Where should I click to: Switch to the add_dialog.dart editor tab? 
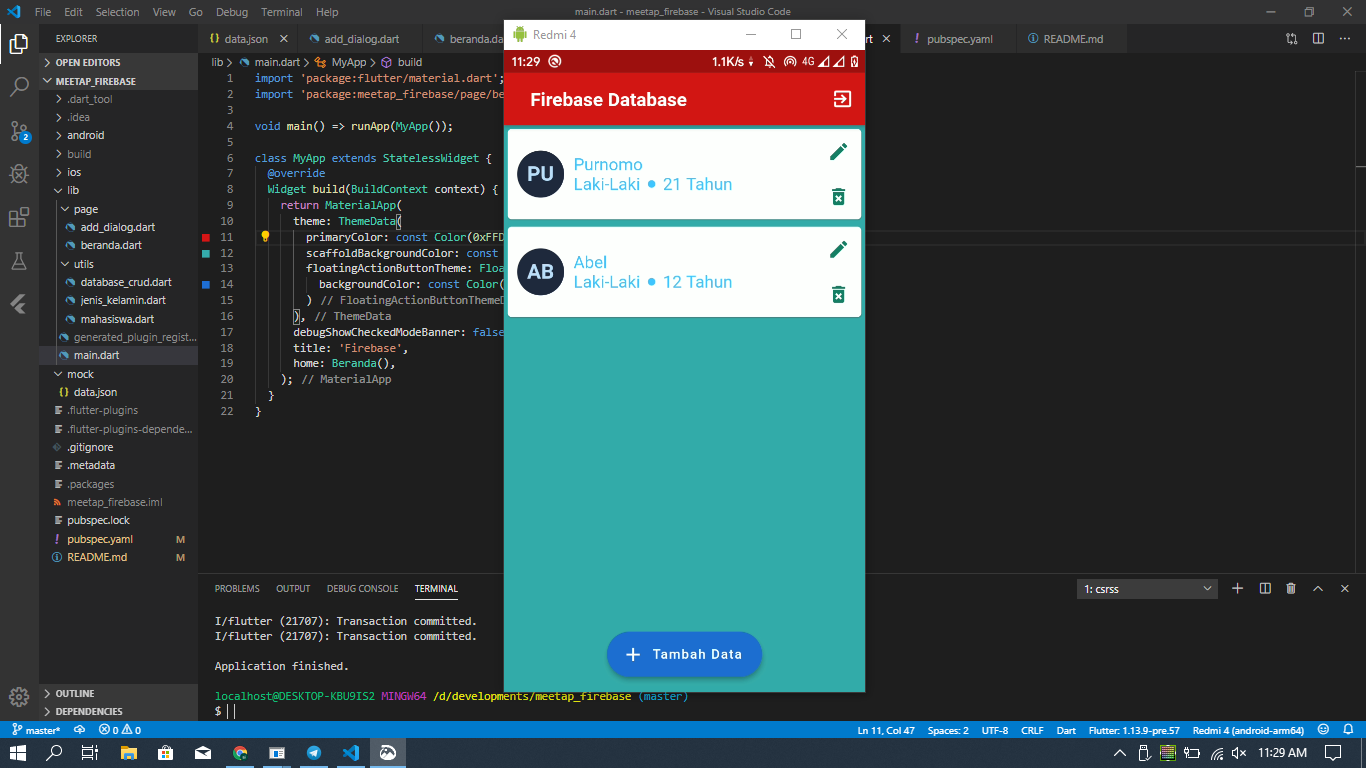pos(361,39)
